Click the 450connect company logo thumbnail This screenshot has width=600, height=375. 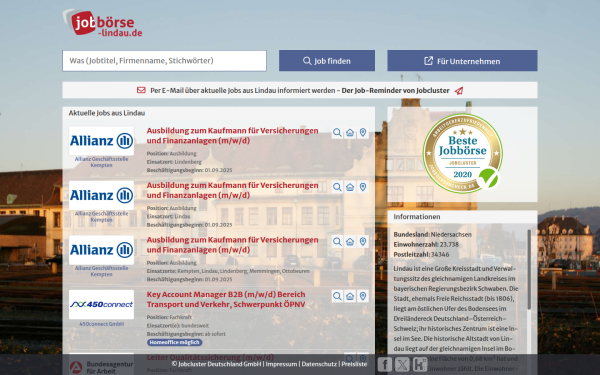point(101,305)
